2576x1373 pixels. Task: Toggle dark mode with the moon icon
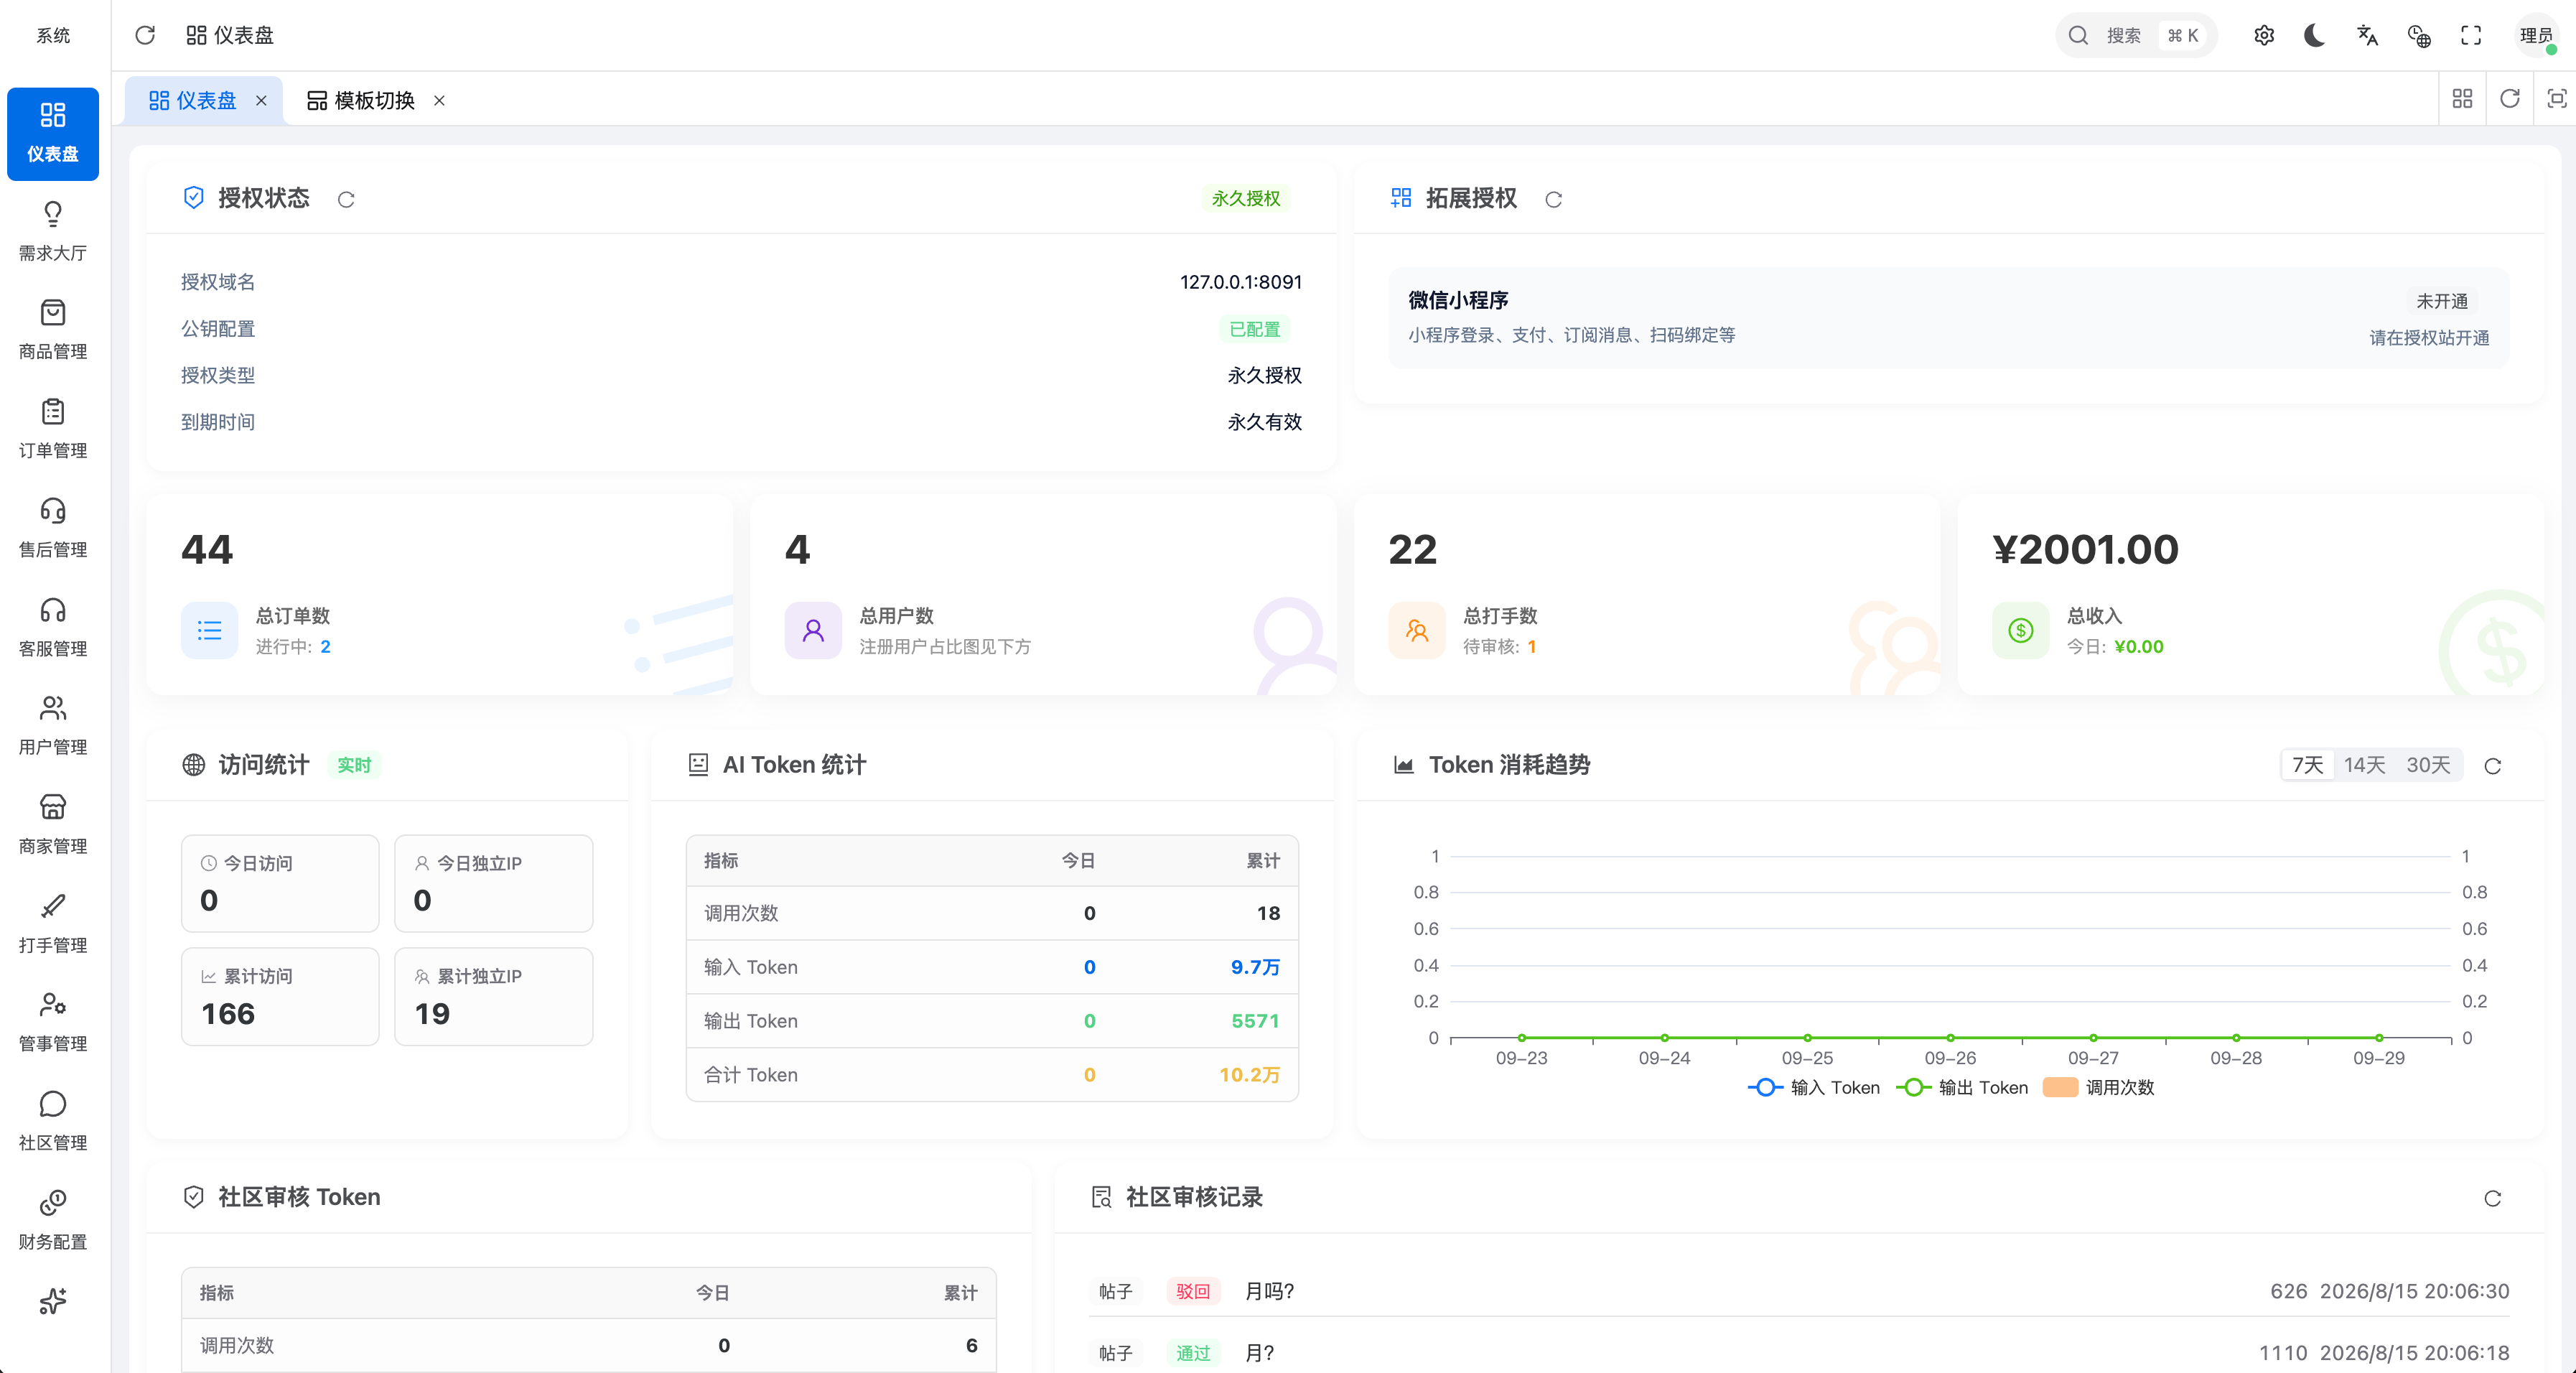click(x=2315, y=35)
